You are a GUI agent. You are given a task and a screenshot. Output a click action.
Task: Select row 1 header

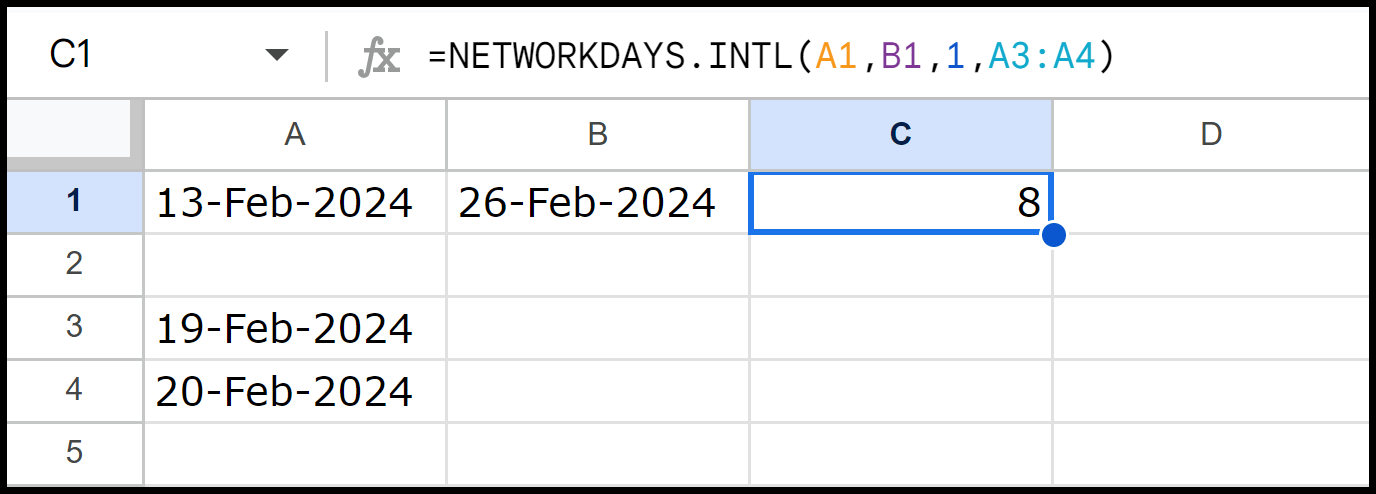click(x=74, y=202)
